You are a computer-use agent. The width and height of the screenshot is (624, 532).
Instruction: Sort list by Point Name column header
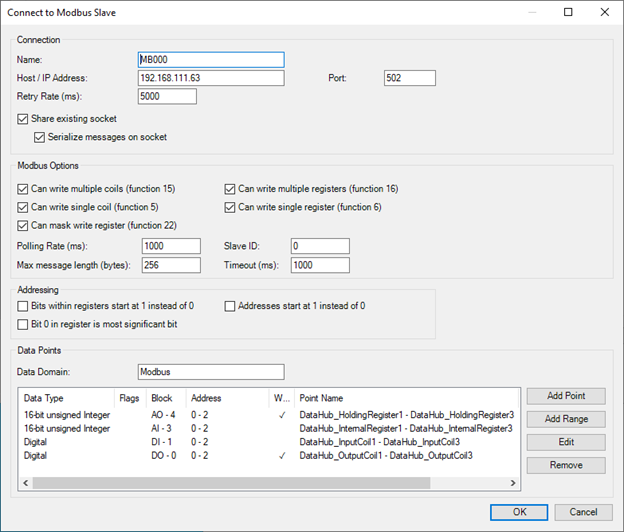pos(400,397)
